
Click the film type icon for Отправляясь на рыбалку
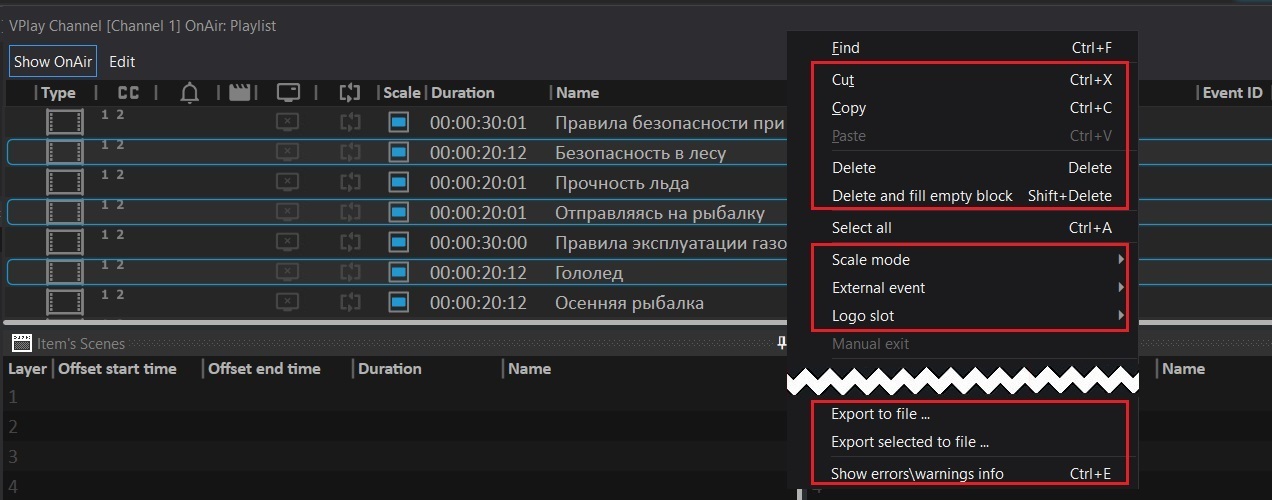pos(65,213)
